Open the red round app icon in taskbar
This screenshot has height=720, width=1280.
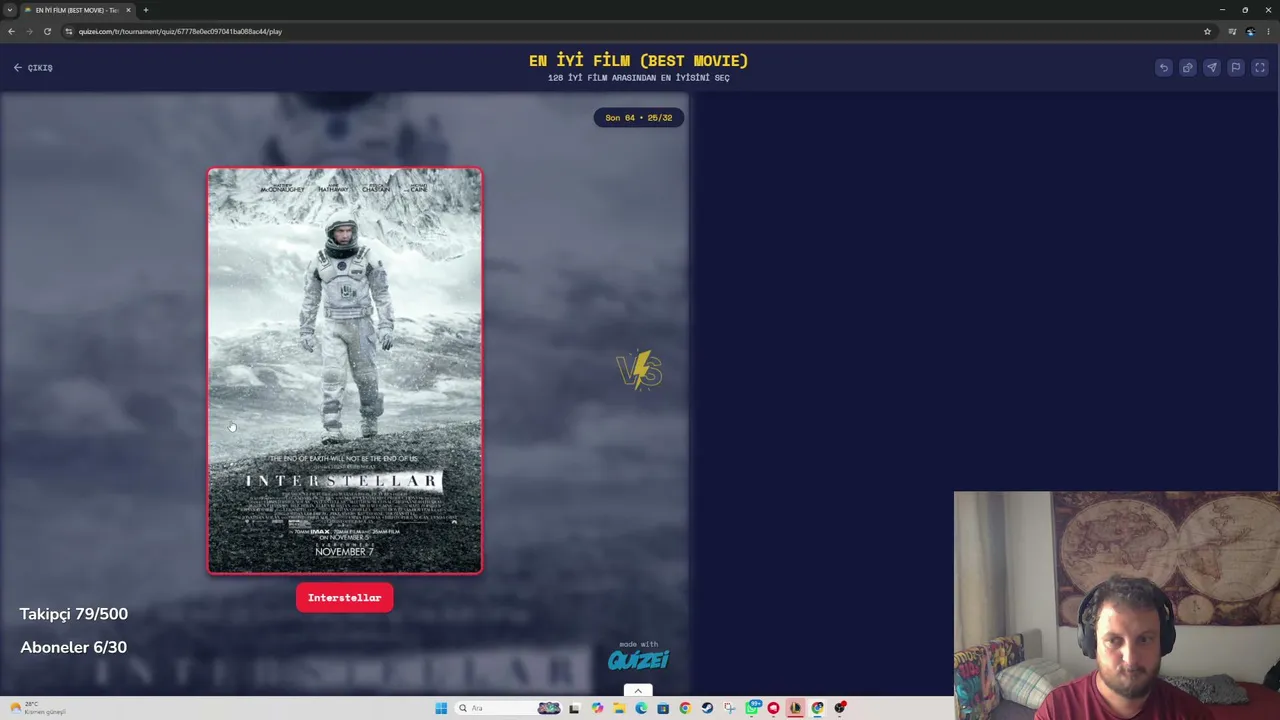(773, 708)
